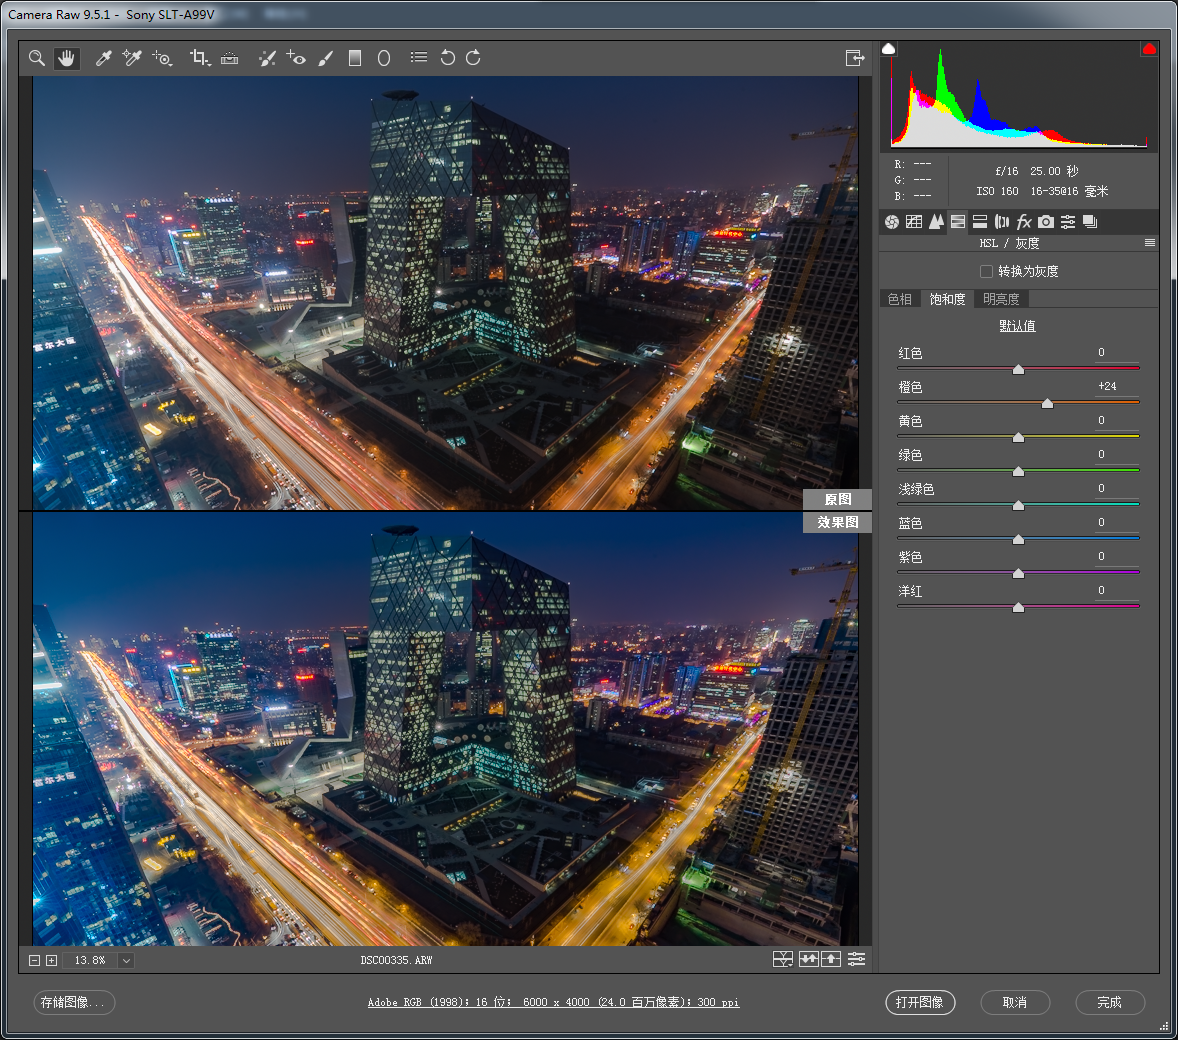Enable the 转换为灰度 checkbox
Image resolution: width=1178 pixels, height=1040 pixels.
point(986,271)
